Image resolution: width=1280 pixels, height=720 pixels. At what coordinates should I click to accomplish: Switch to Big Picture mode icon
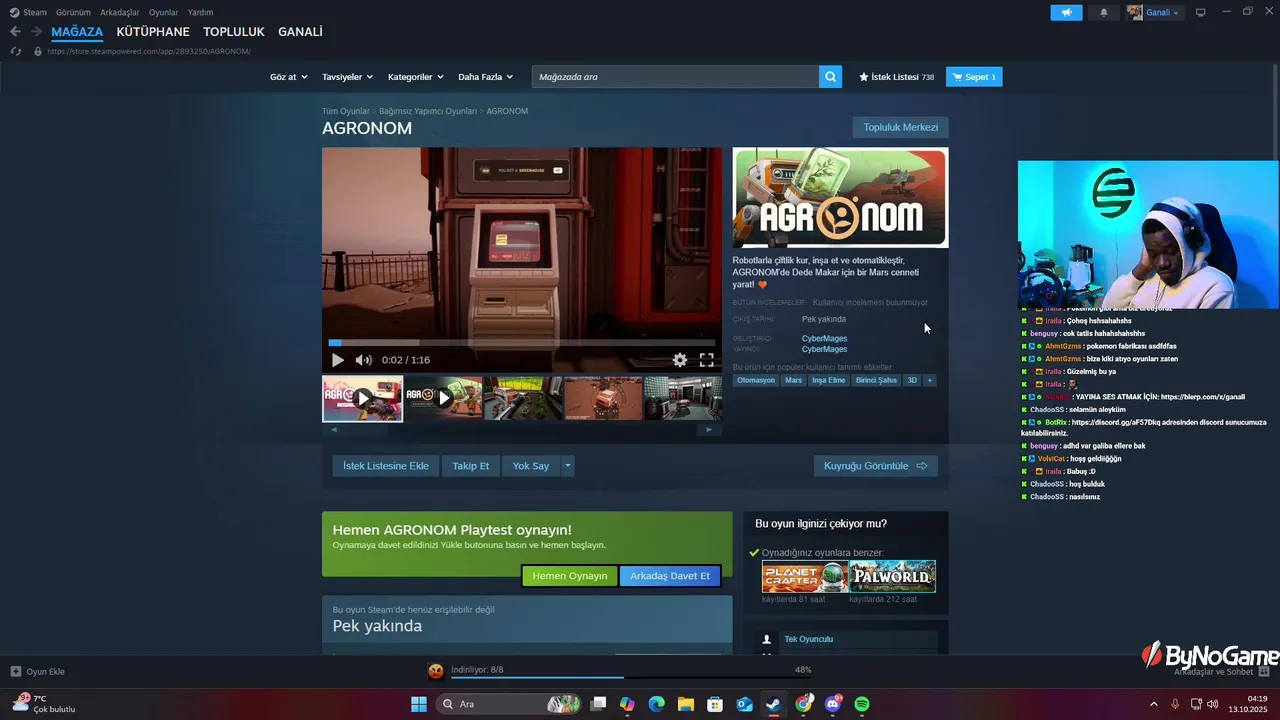pos(1201,12)
